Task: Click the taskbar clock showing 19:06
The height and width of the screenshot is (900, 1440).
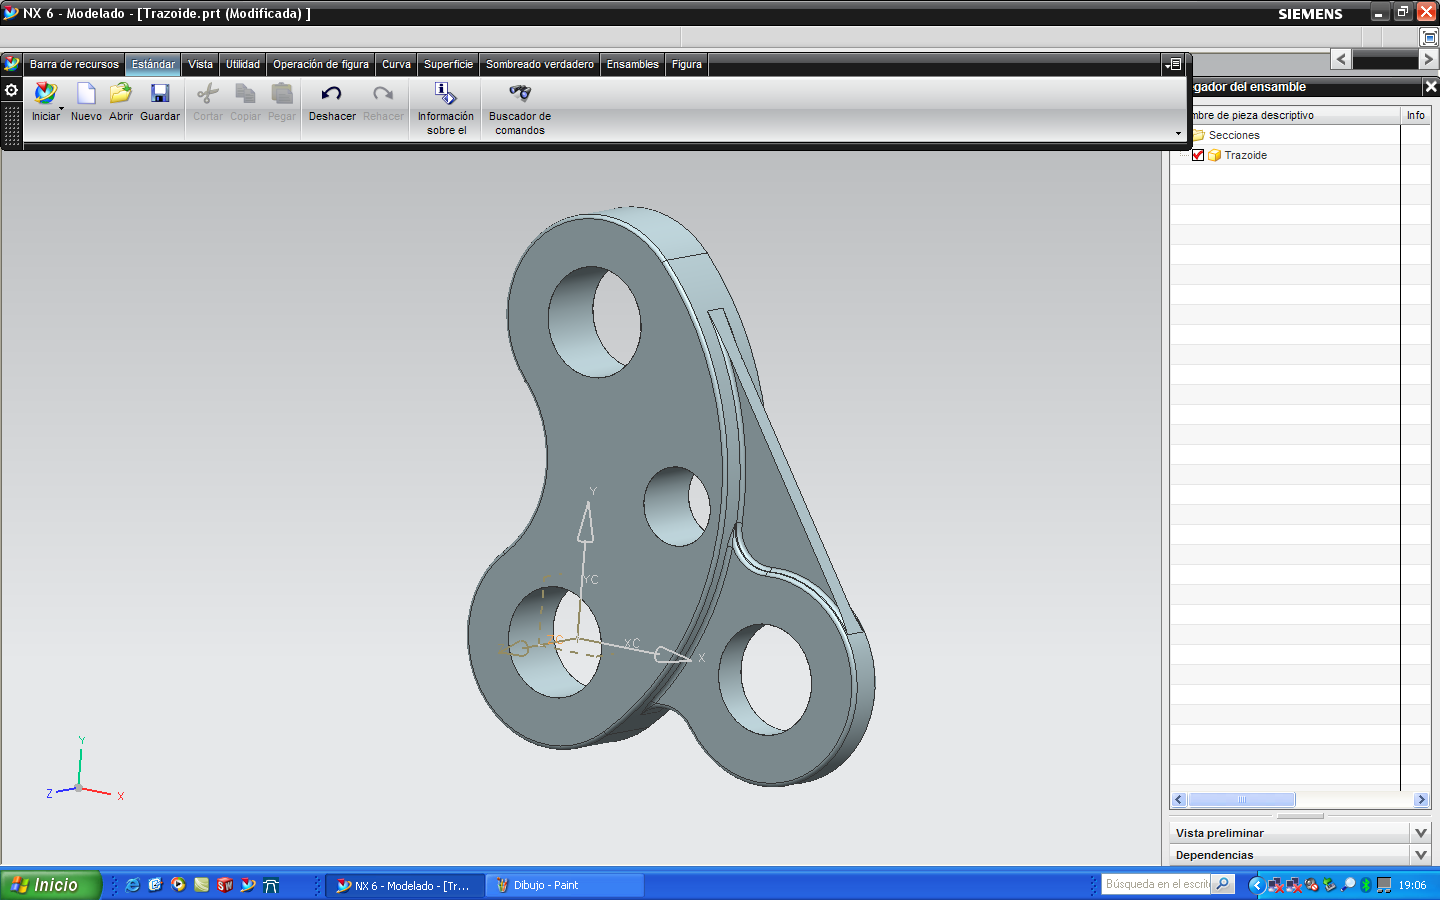Action: tap(1412, 885)
